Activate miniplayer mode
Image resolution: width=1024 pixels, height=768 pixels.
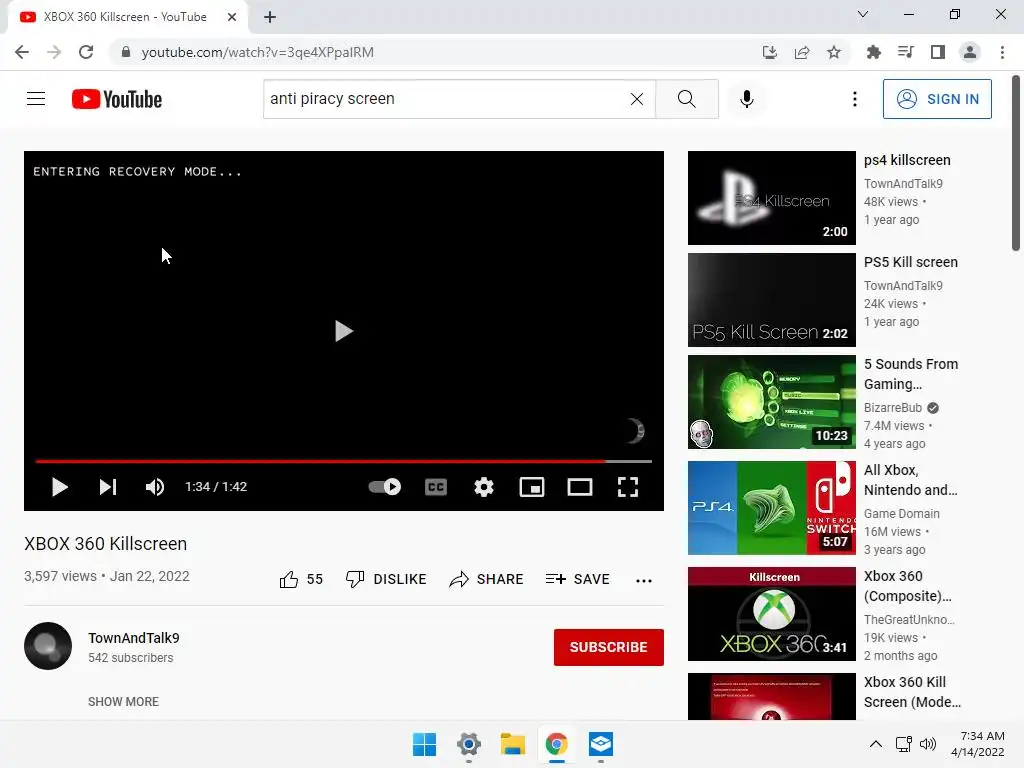532,487
